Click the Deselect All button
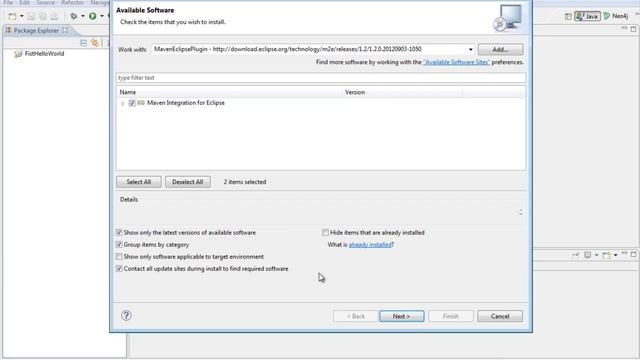This screenshot has height=360, width=640. tap(188, 182)
